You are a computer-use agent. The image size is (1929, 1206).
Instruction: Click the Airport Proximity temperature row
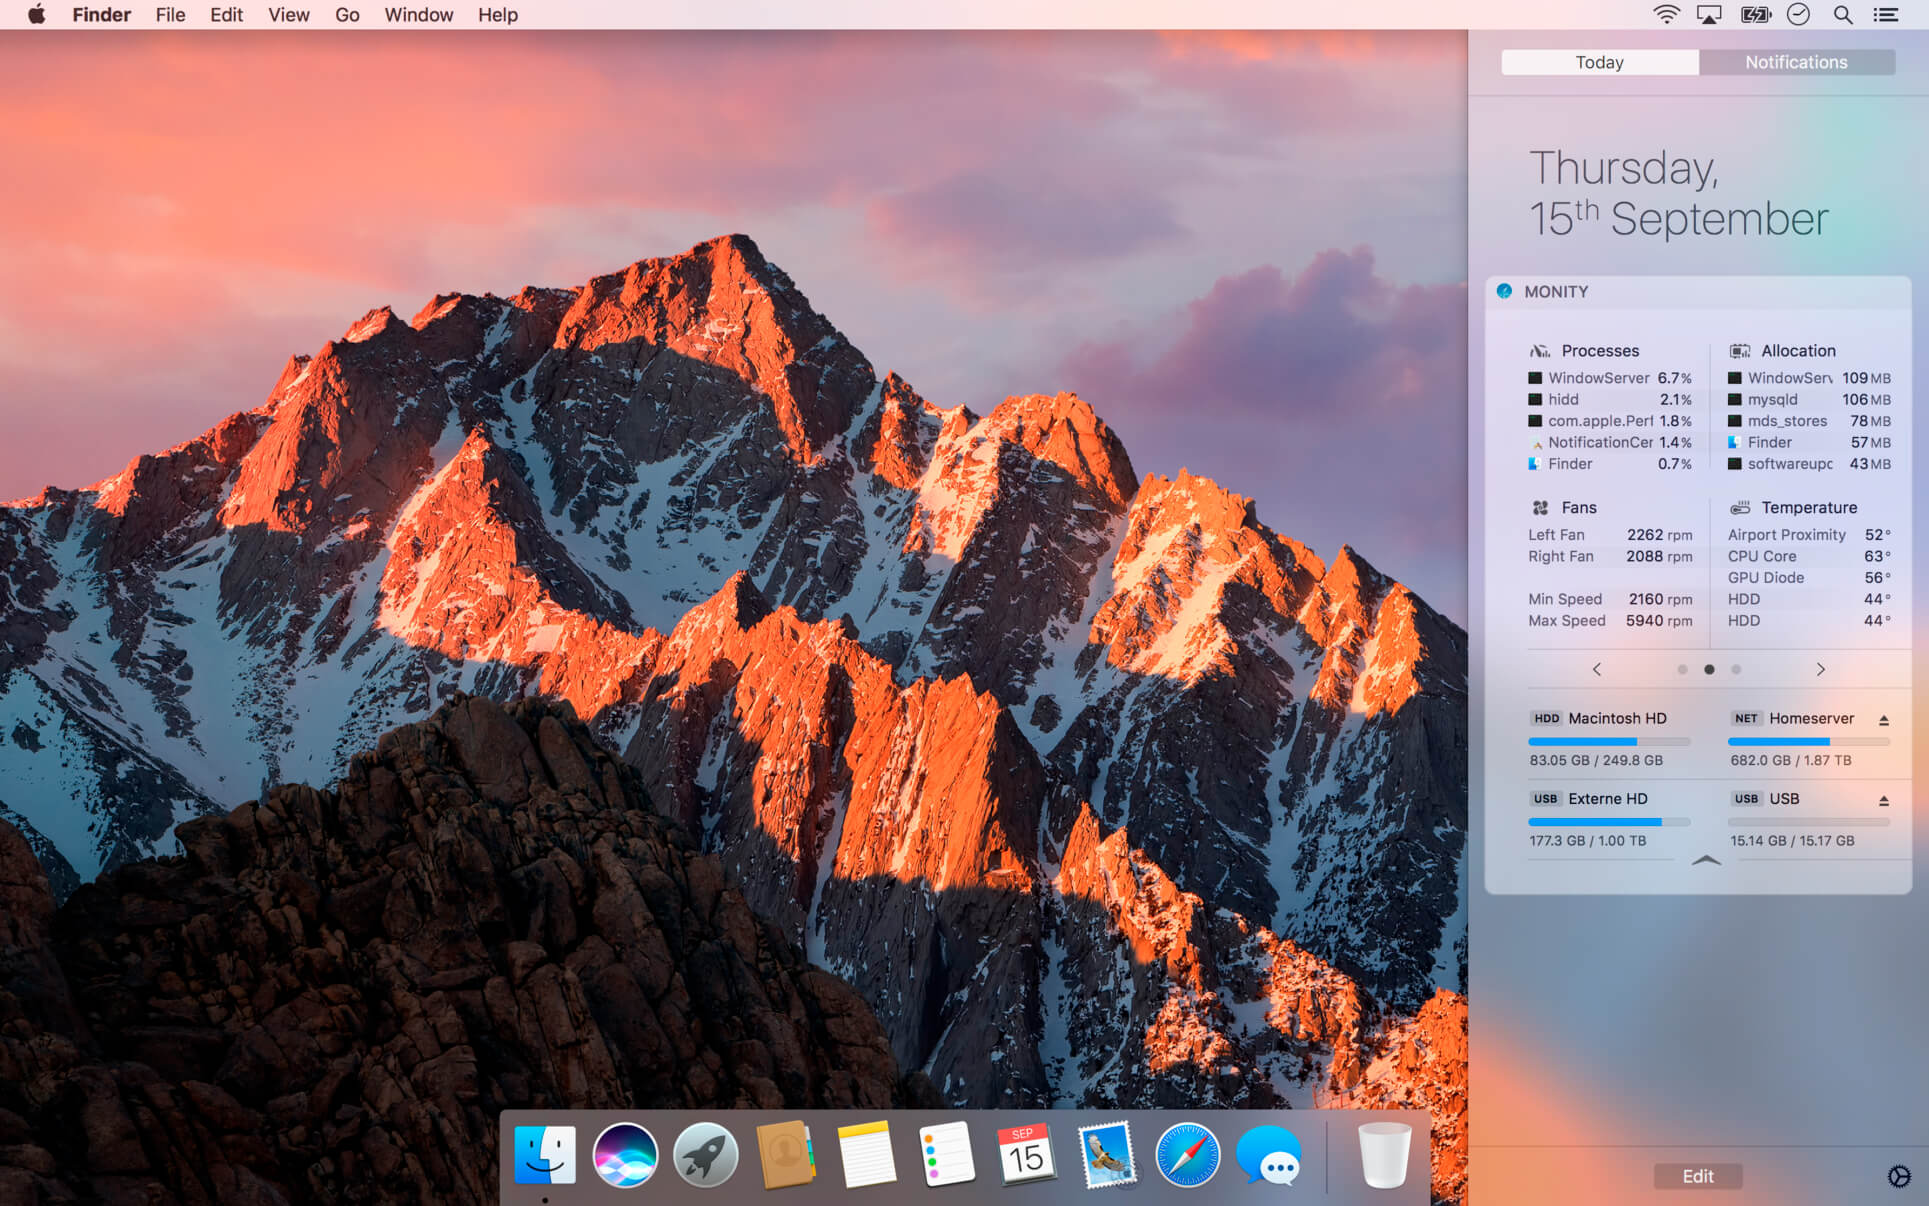tap(1809, 535)
